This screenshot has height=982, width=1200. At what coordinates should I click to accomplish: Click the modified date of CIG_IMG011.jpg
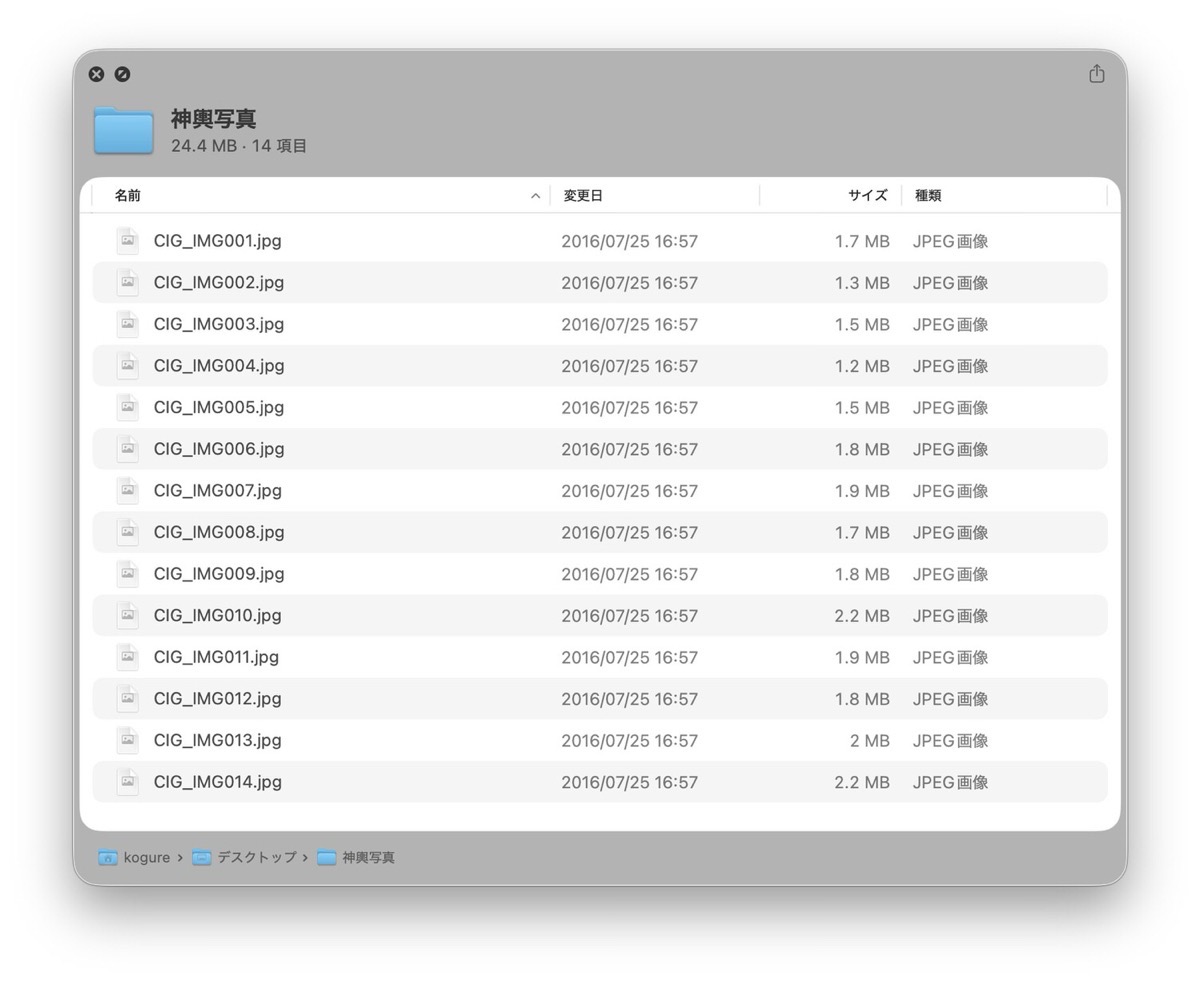click(x=629, y=657)
